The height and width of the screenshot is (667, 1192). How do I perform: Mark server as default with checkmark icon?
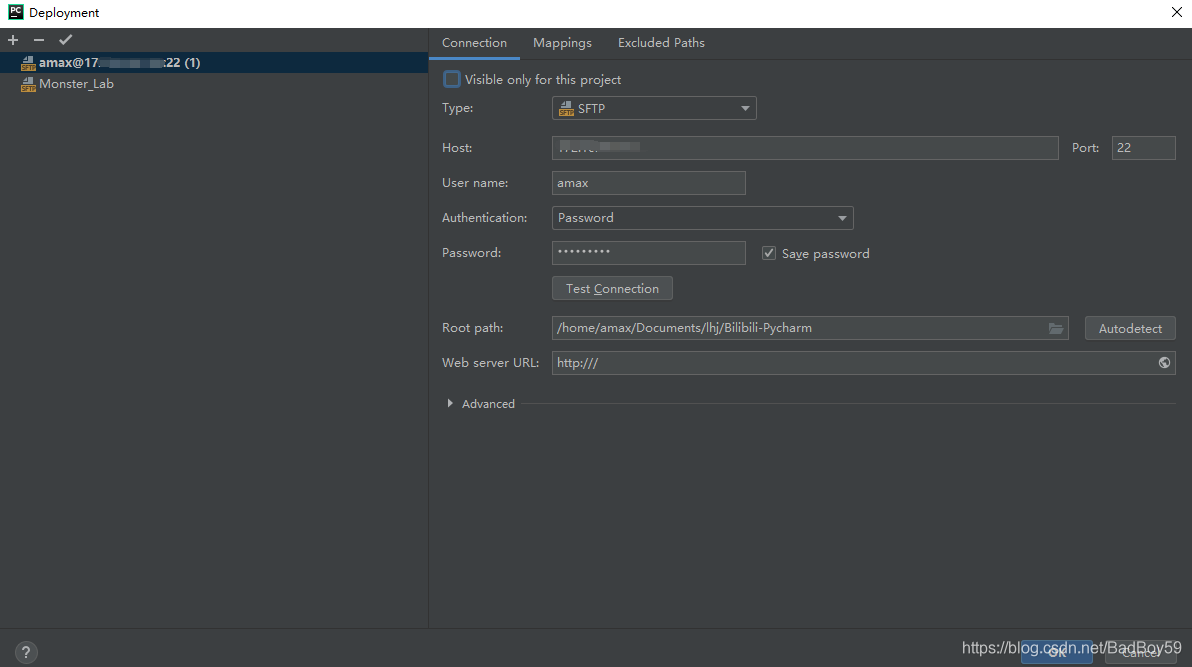point(65,40)
